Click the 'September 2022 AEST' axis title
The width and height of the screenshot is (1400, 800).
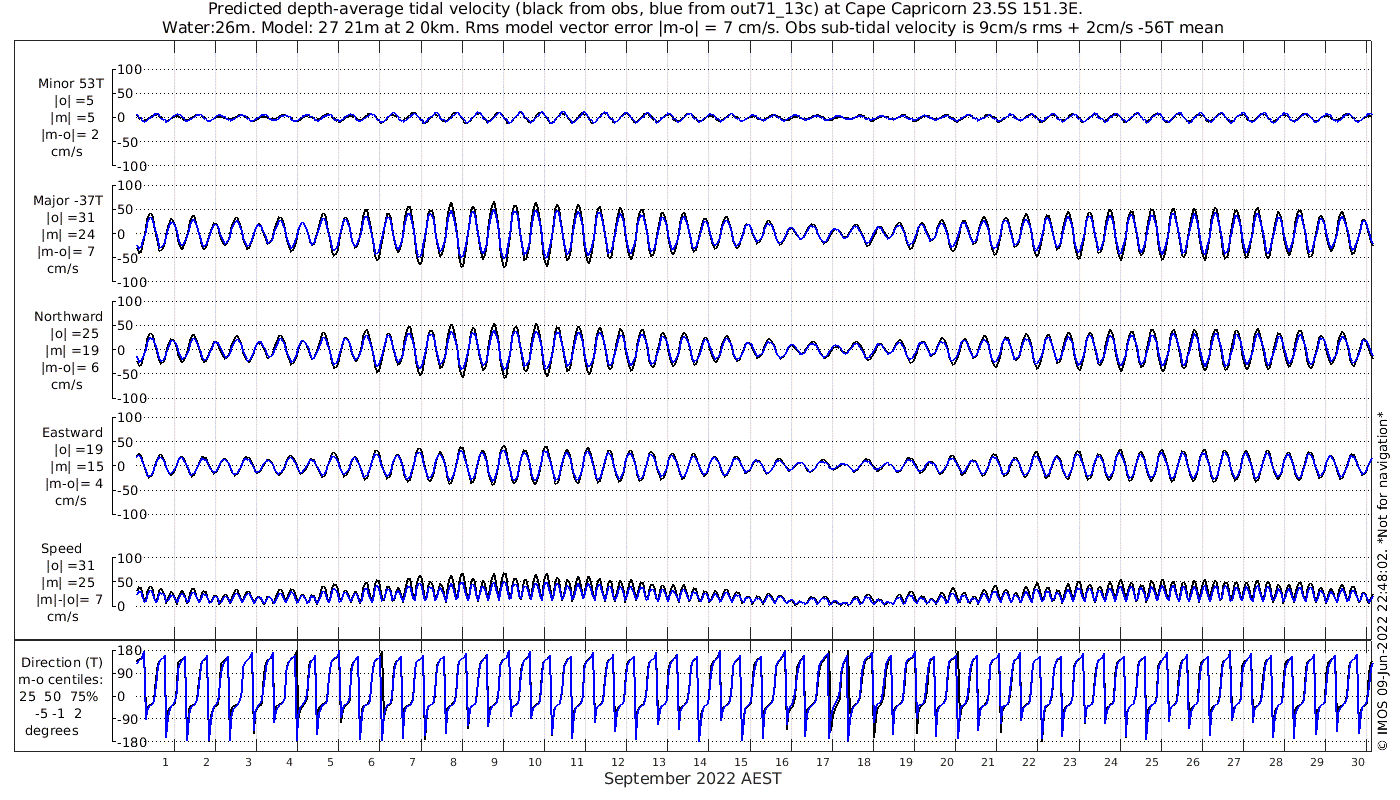pos(692,779)
